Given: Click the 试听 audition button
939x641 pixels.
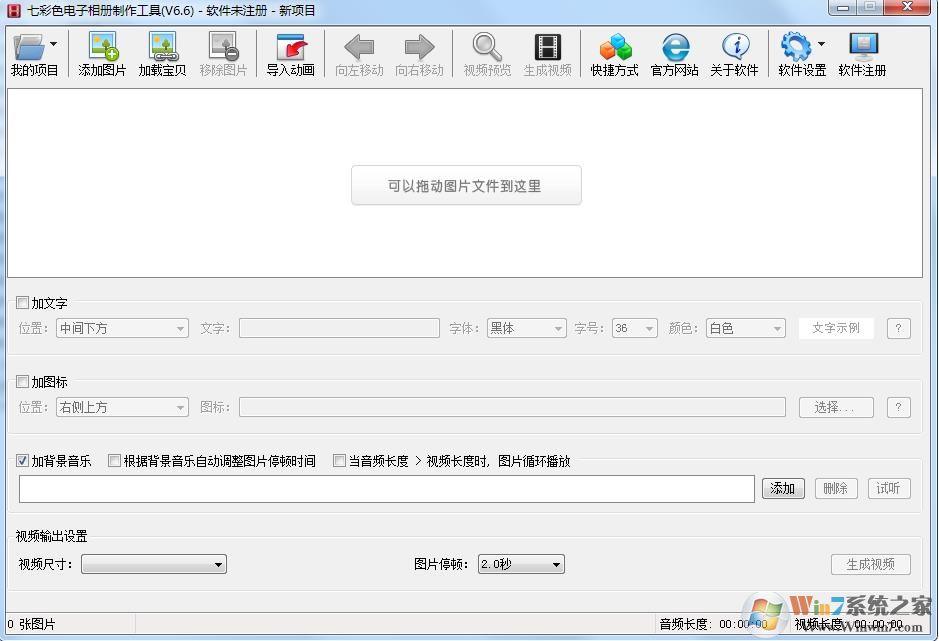Looking at the screenshot, I should tap(888, 488).
